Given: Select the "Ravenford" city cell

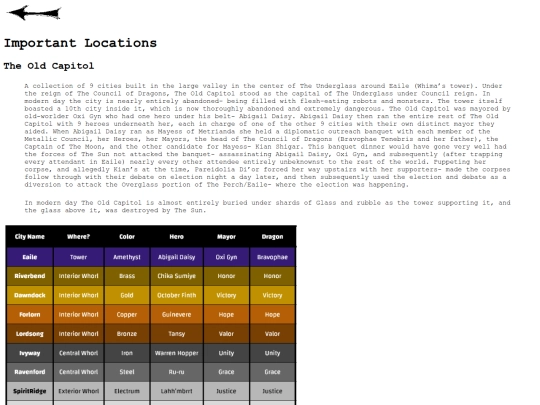Looking at the screenshot, I should [x=30, y=372].
